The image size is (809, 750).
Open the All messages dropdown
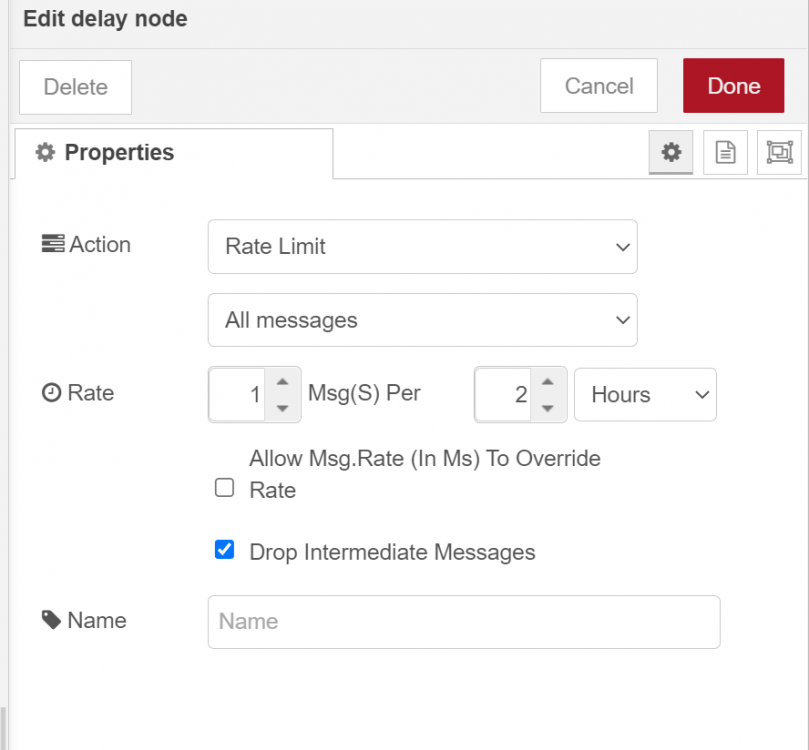pyautogui.click(x=423, y=320)
